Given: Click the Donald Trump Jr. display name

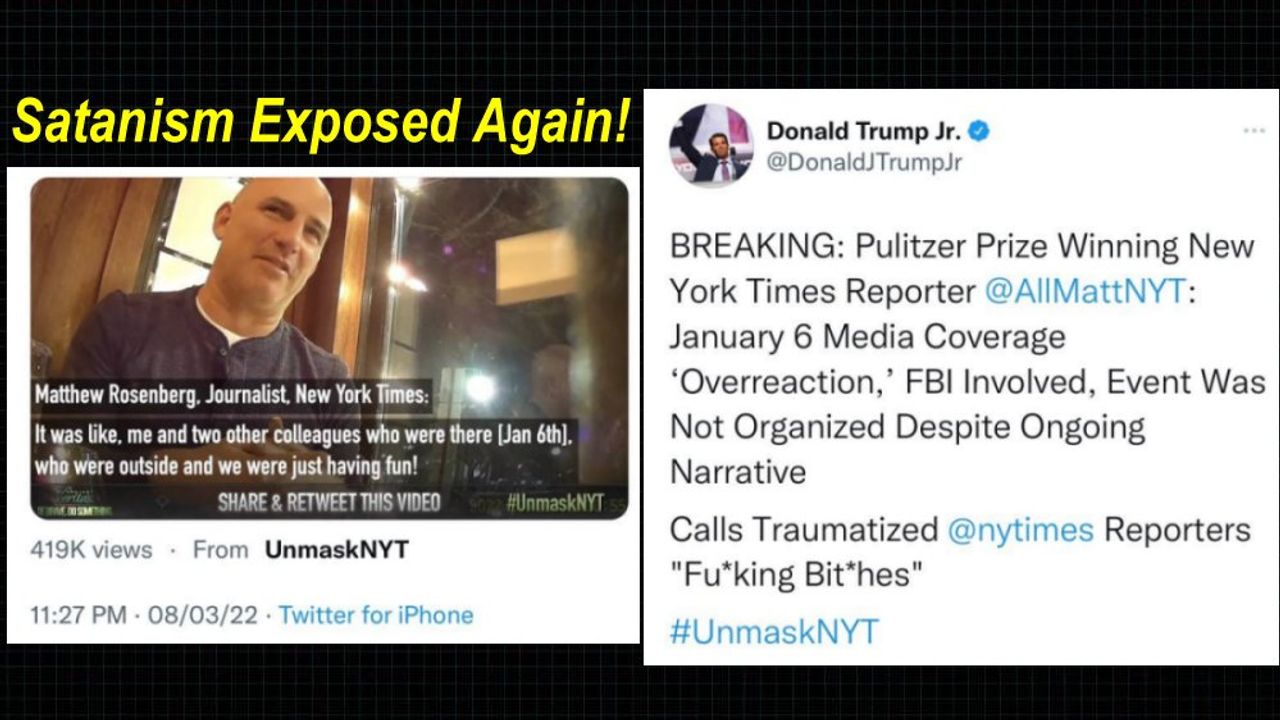Looking at the screenshot, I should pos(863,131).
